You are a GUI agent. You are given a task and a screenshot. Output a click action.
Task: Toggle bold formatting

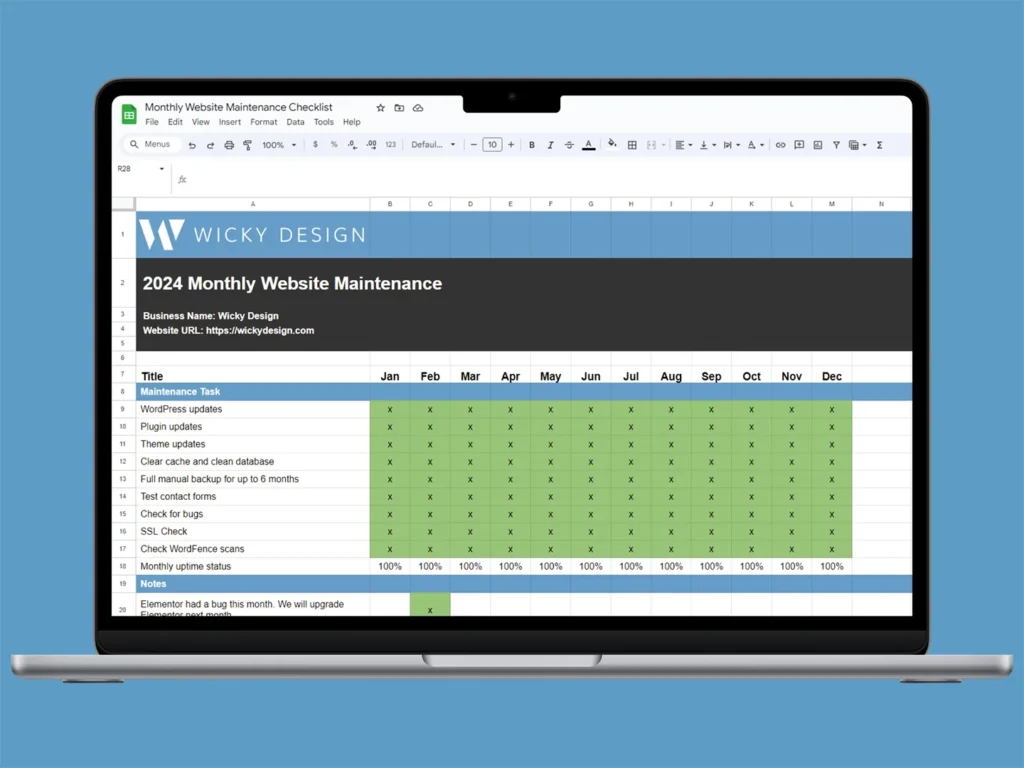tap(530, 144)
